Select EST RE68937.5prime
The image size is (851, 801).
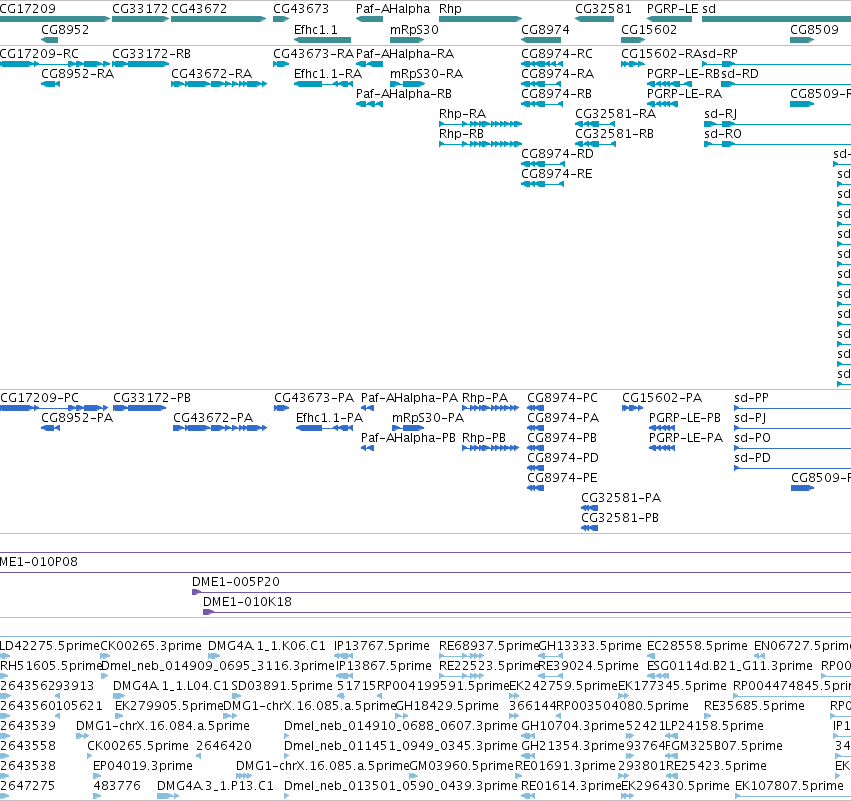tap(488, 646)
